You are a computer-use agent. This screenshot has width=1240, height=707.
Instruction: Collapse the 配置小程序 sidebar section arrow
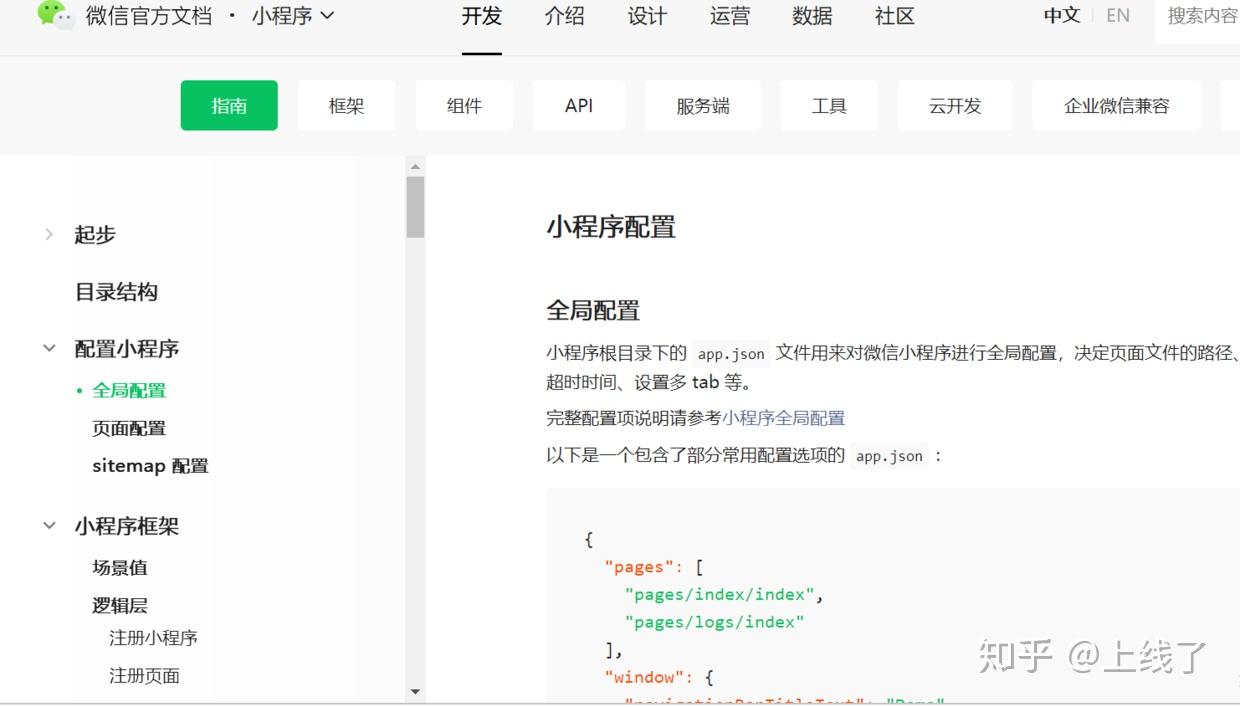(x=49, y=349)
